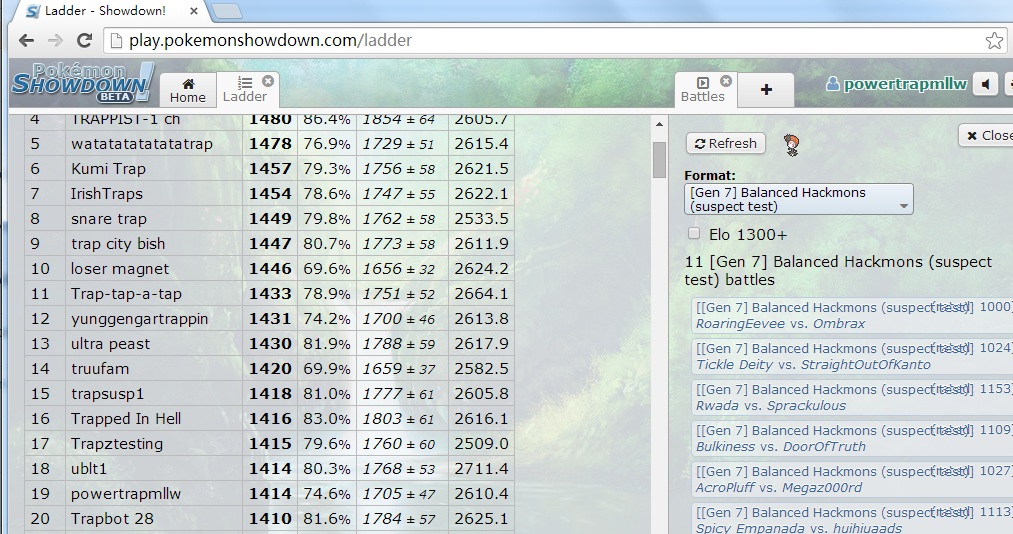Select ladder user Trapped In Hell

pos(125,419)
